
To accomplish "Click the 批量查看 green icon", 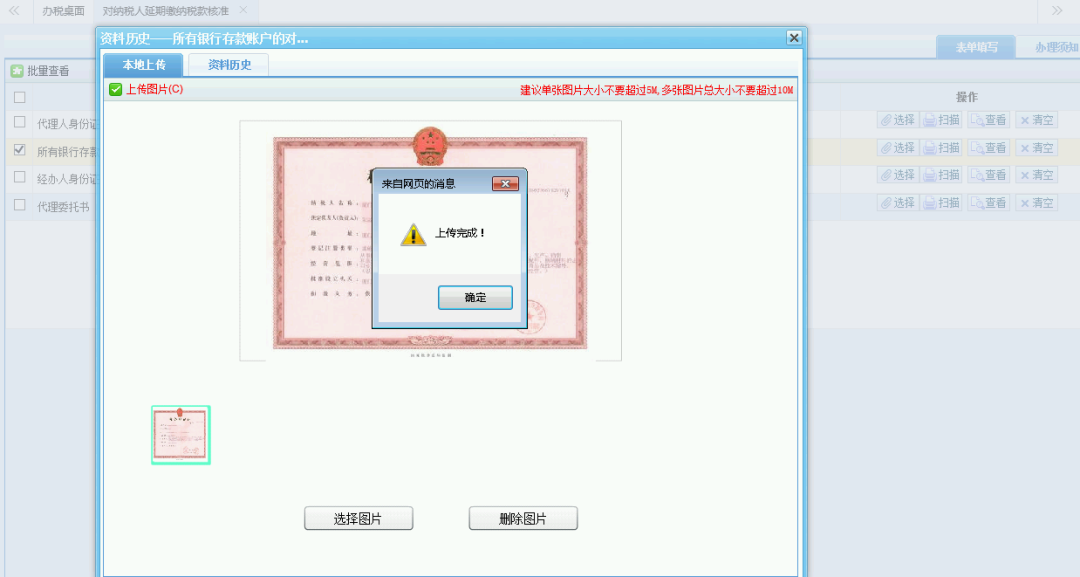I will point(17,71).
